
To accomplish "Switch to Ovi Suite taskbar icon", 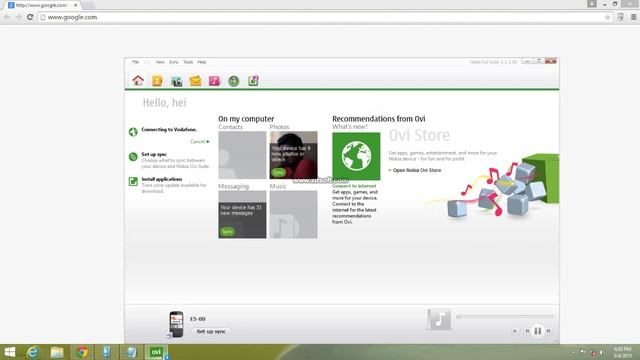I will tap(156, 352).
